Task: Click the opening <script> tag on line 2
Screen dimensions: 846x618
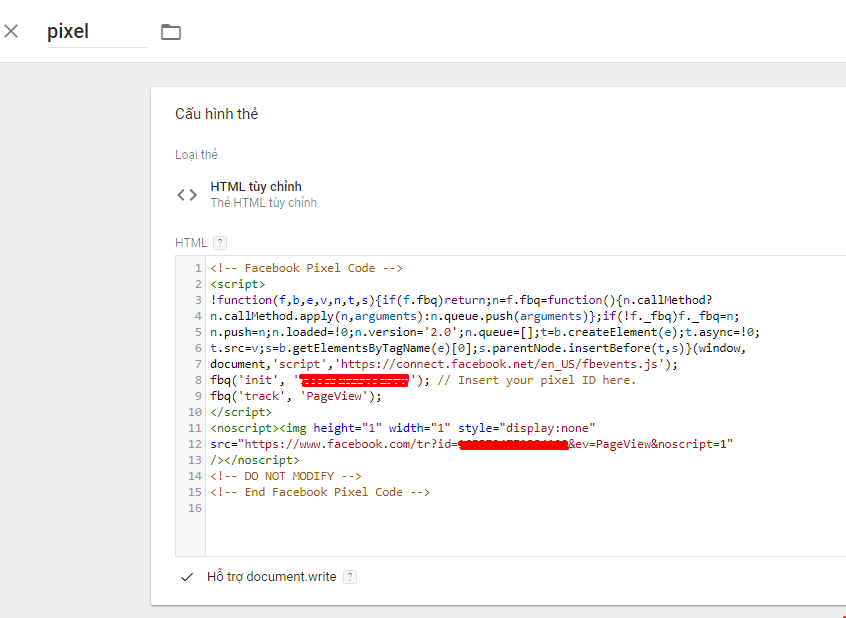Action: click(238, 284)
